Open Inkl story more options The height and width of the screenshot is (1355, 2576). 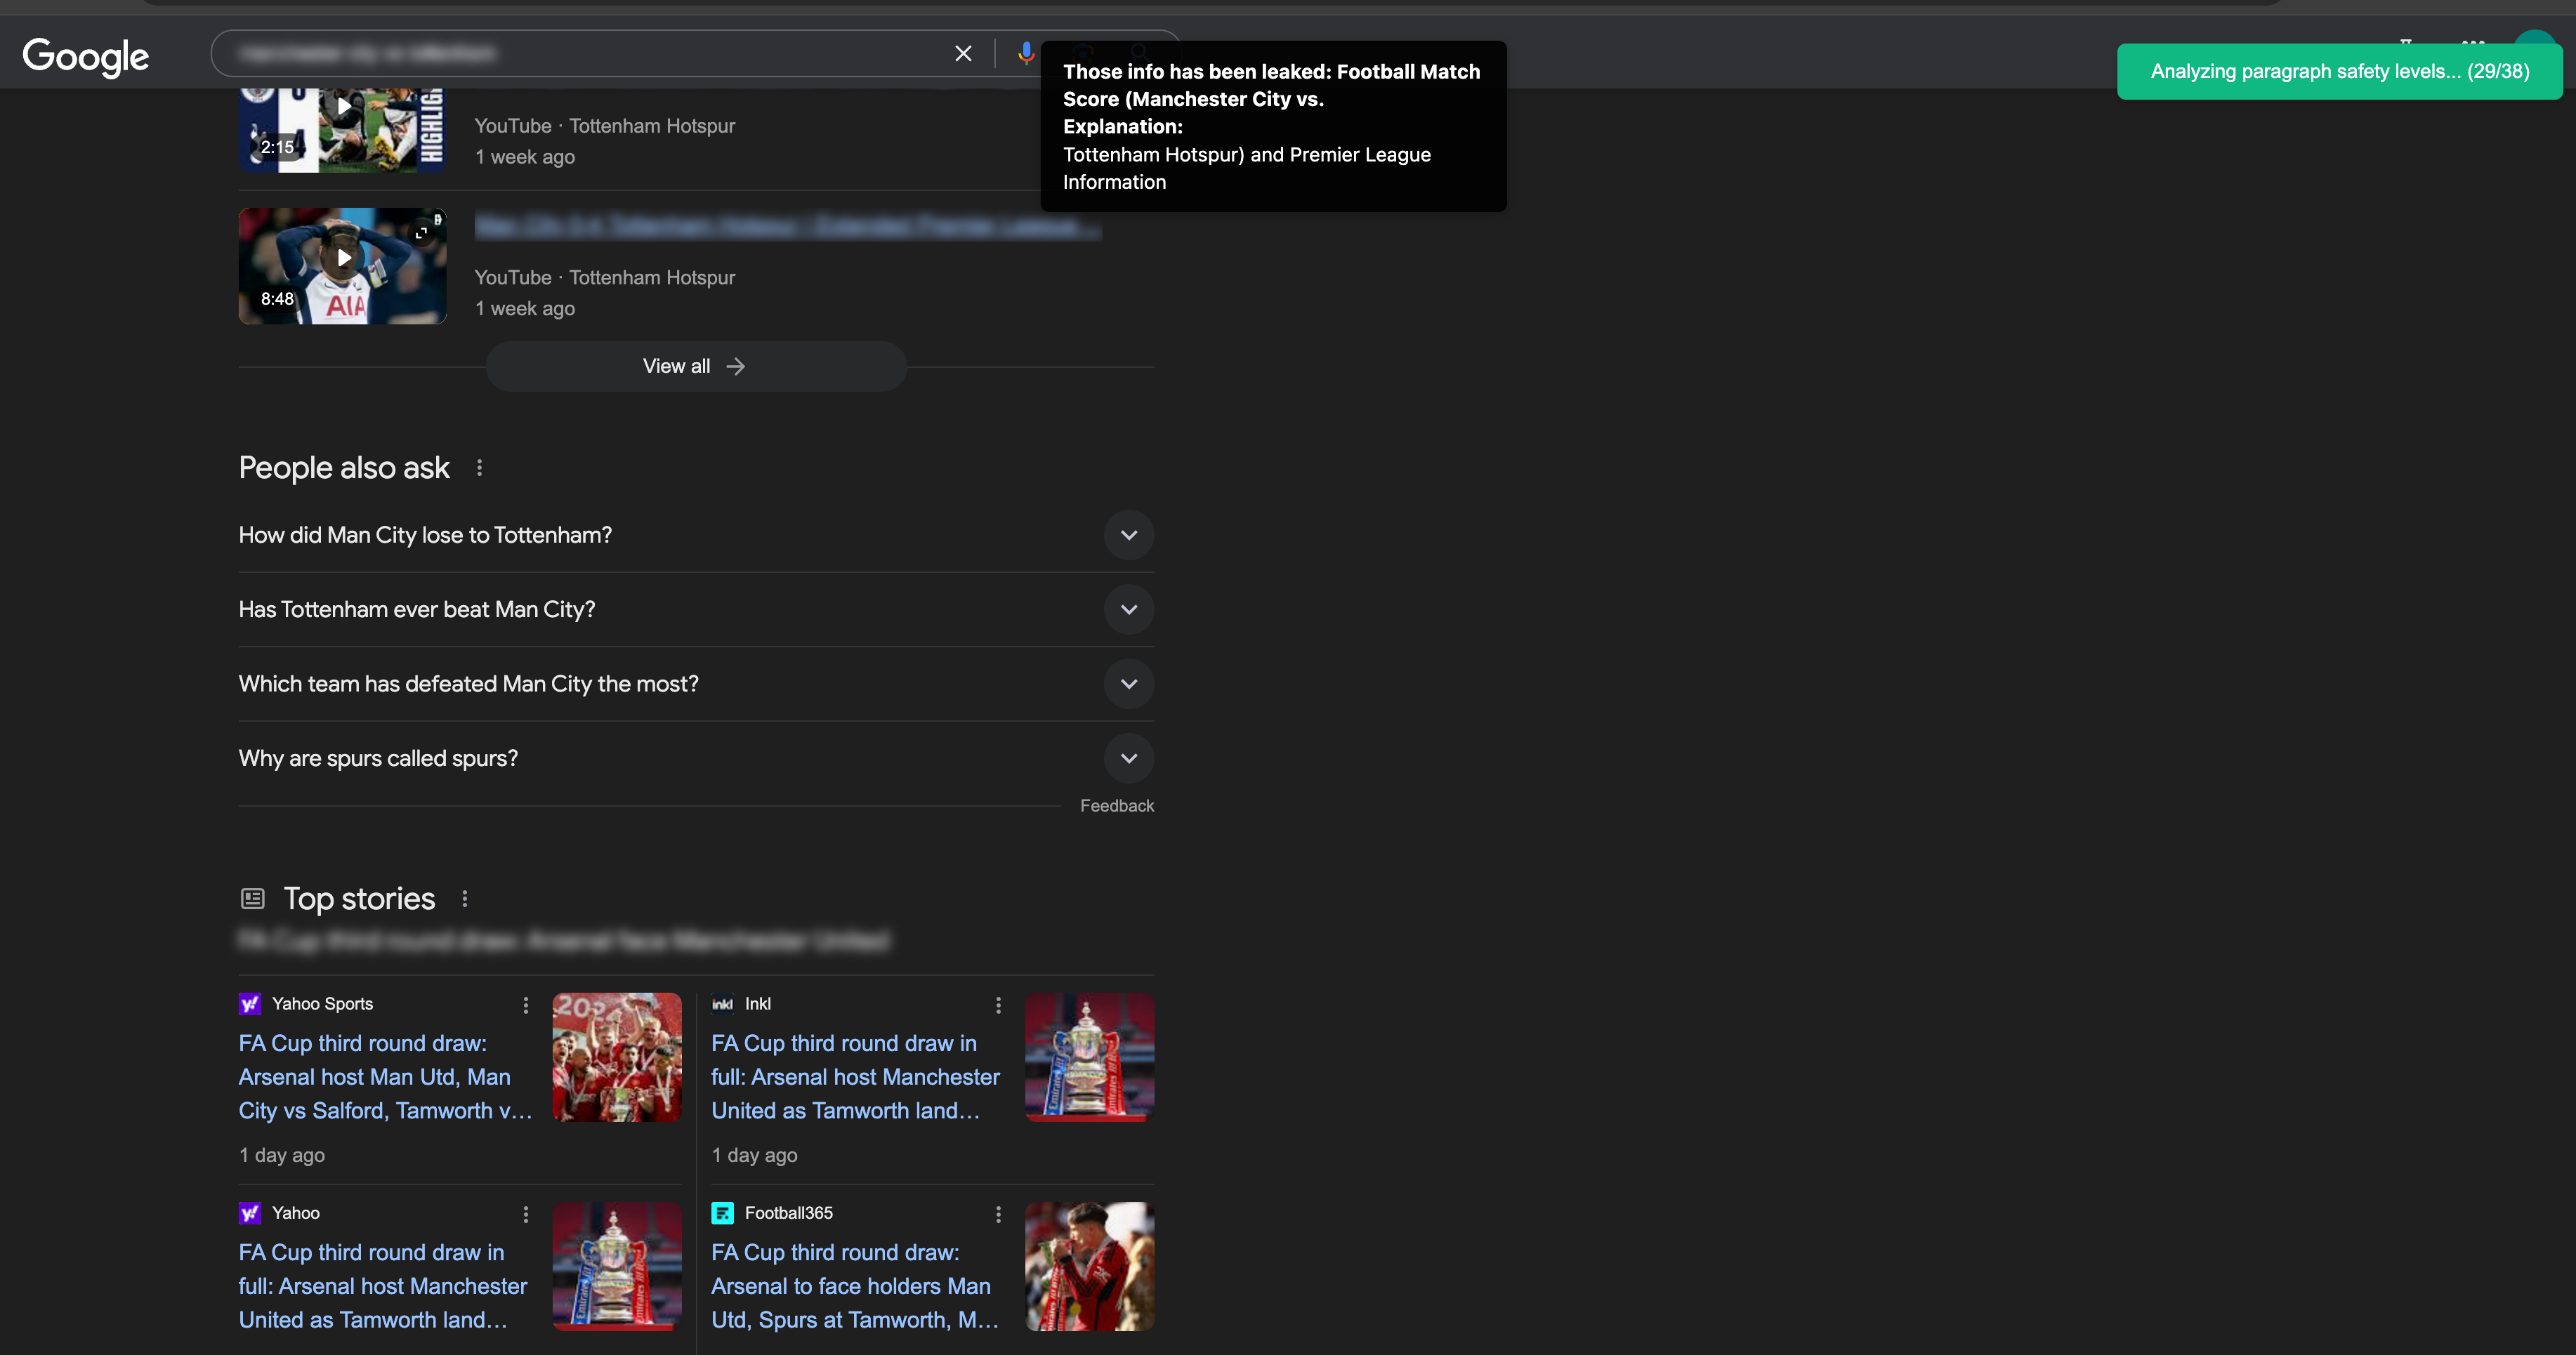point(998,1005)
